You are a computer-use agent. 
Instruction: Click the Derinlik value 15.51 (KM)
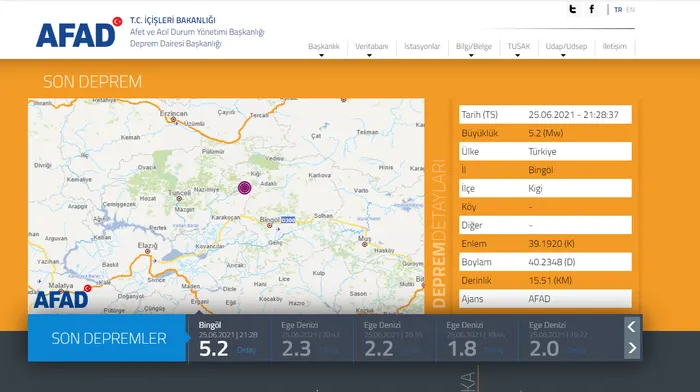(x=550, y=280)
